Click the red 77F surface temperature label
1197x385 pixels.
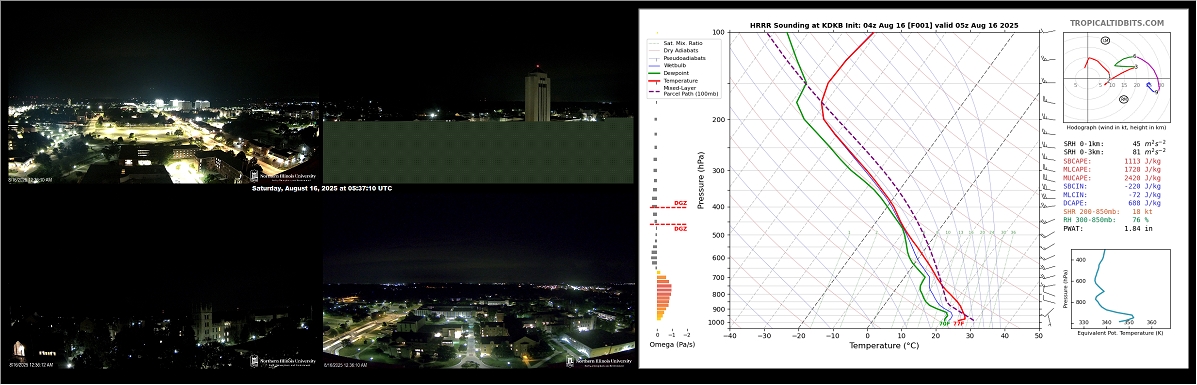point(959,324)
